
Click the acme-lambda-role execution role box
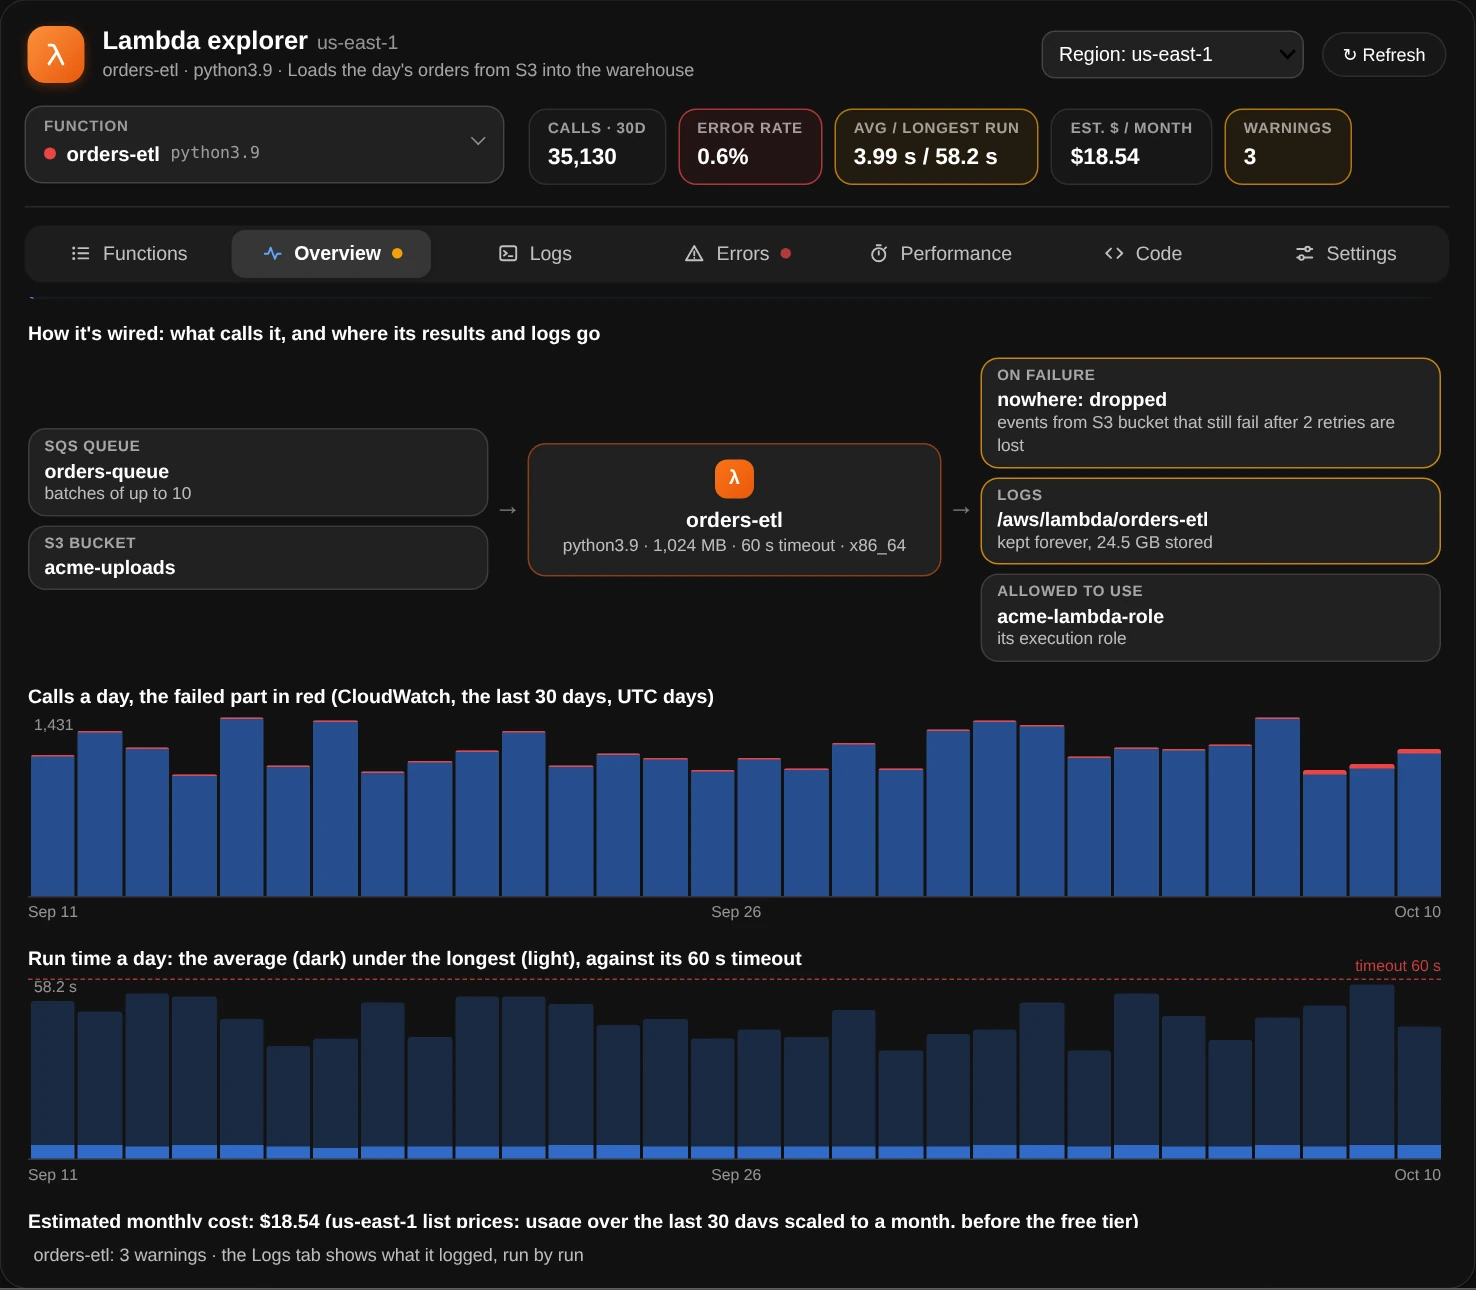click(x=1211, y=618)
